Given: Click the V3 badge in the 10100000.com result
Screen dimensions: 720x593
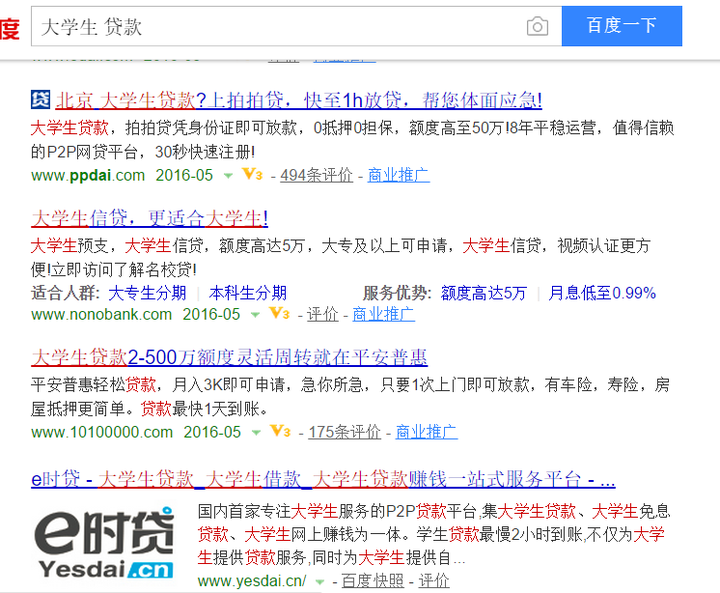Looking at the screenshot, I should 281,431.
